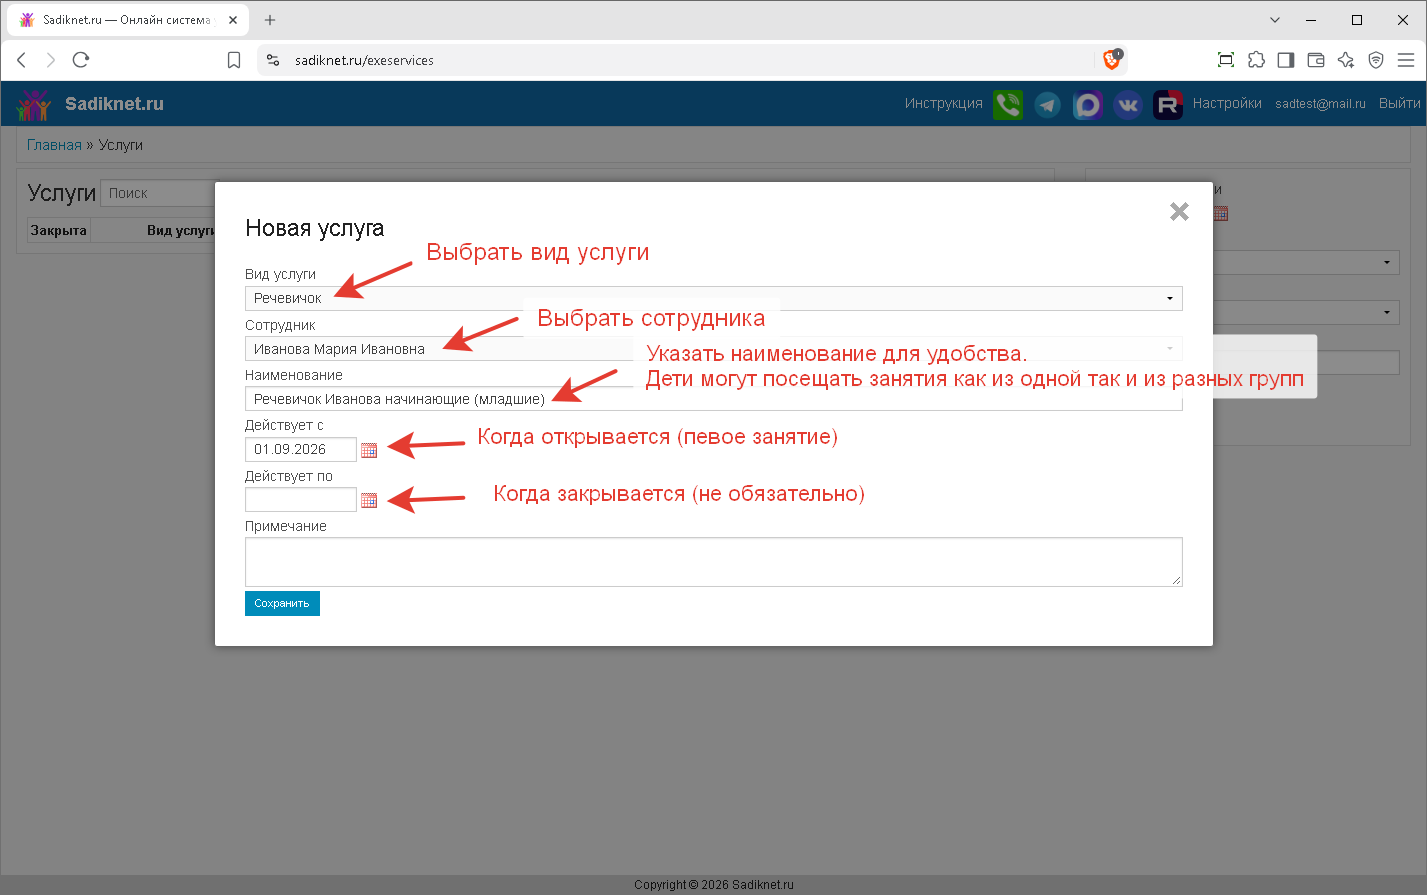The image size is (1428, 895).
Task: Select the Sadiknet.ru browser tab
Action: point(128,20)
